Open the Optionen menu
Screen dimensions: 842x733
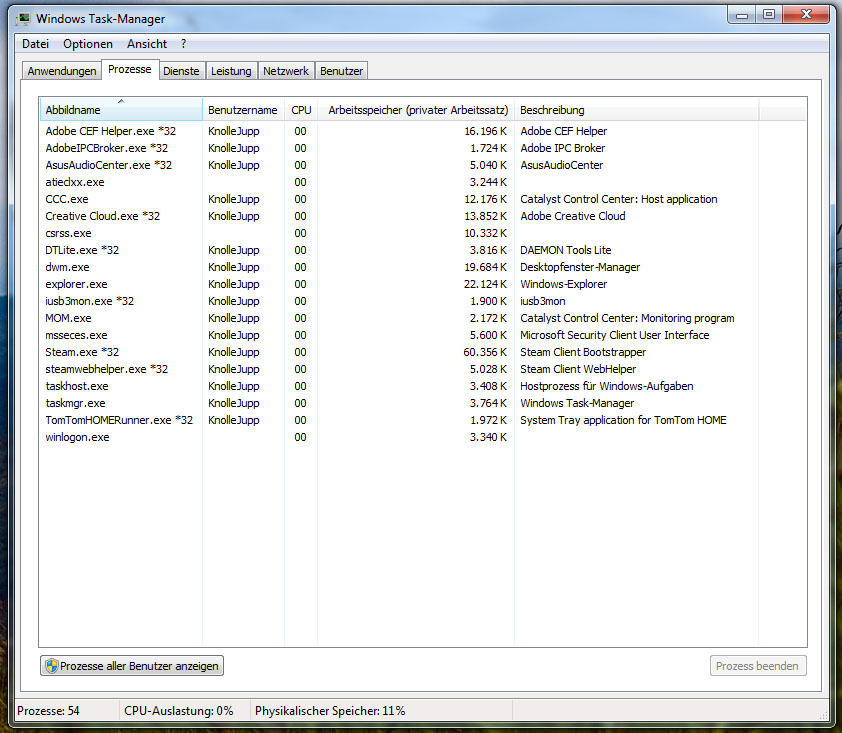(88, 44)
